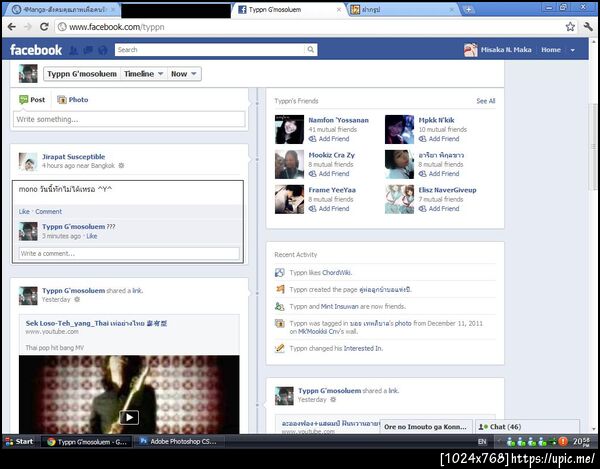Click Write something status box
600x469 pixels.
(129, 119)
